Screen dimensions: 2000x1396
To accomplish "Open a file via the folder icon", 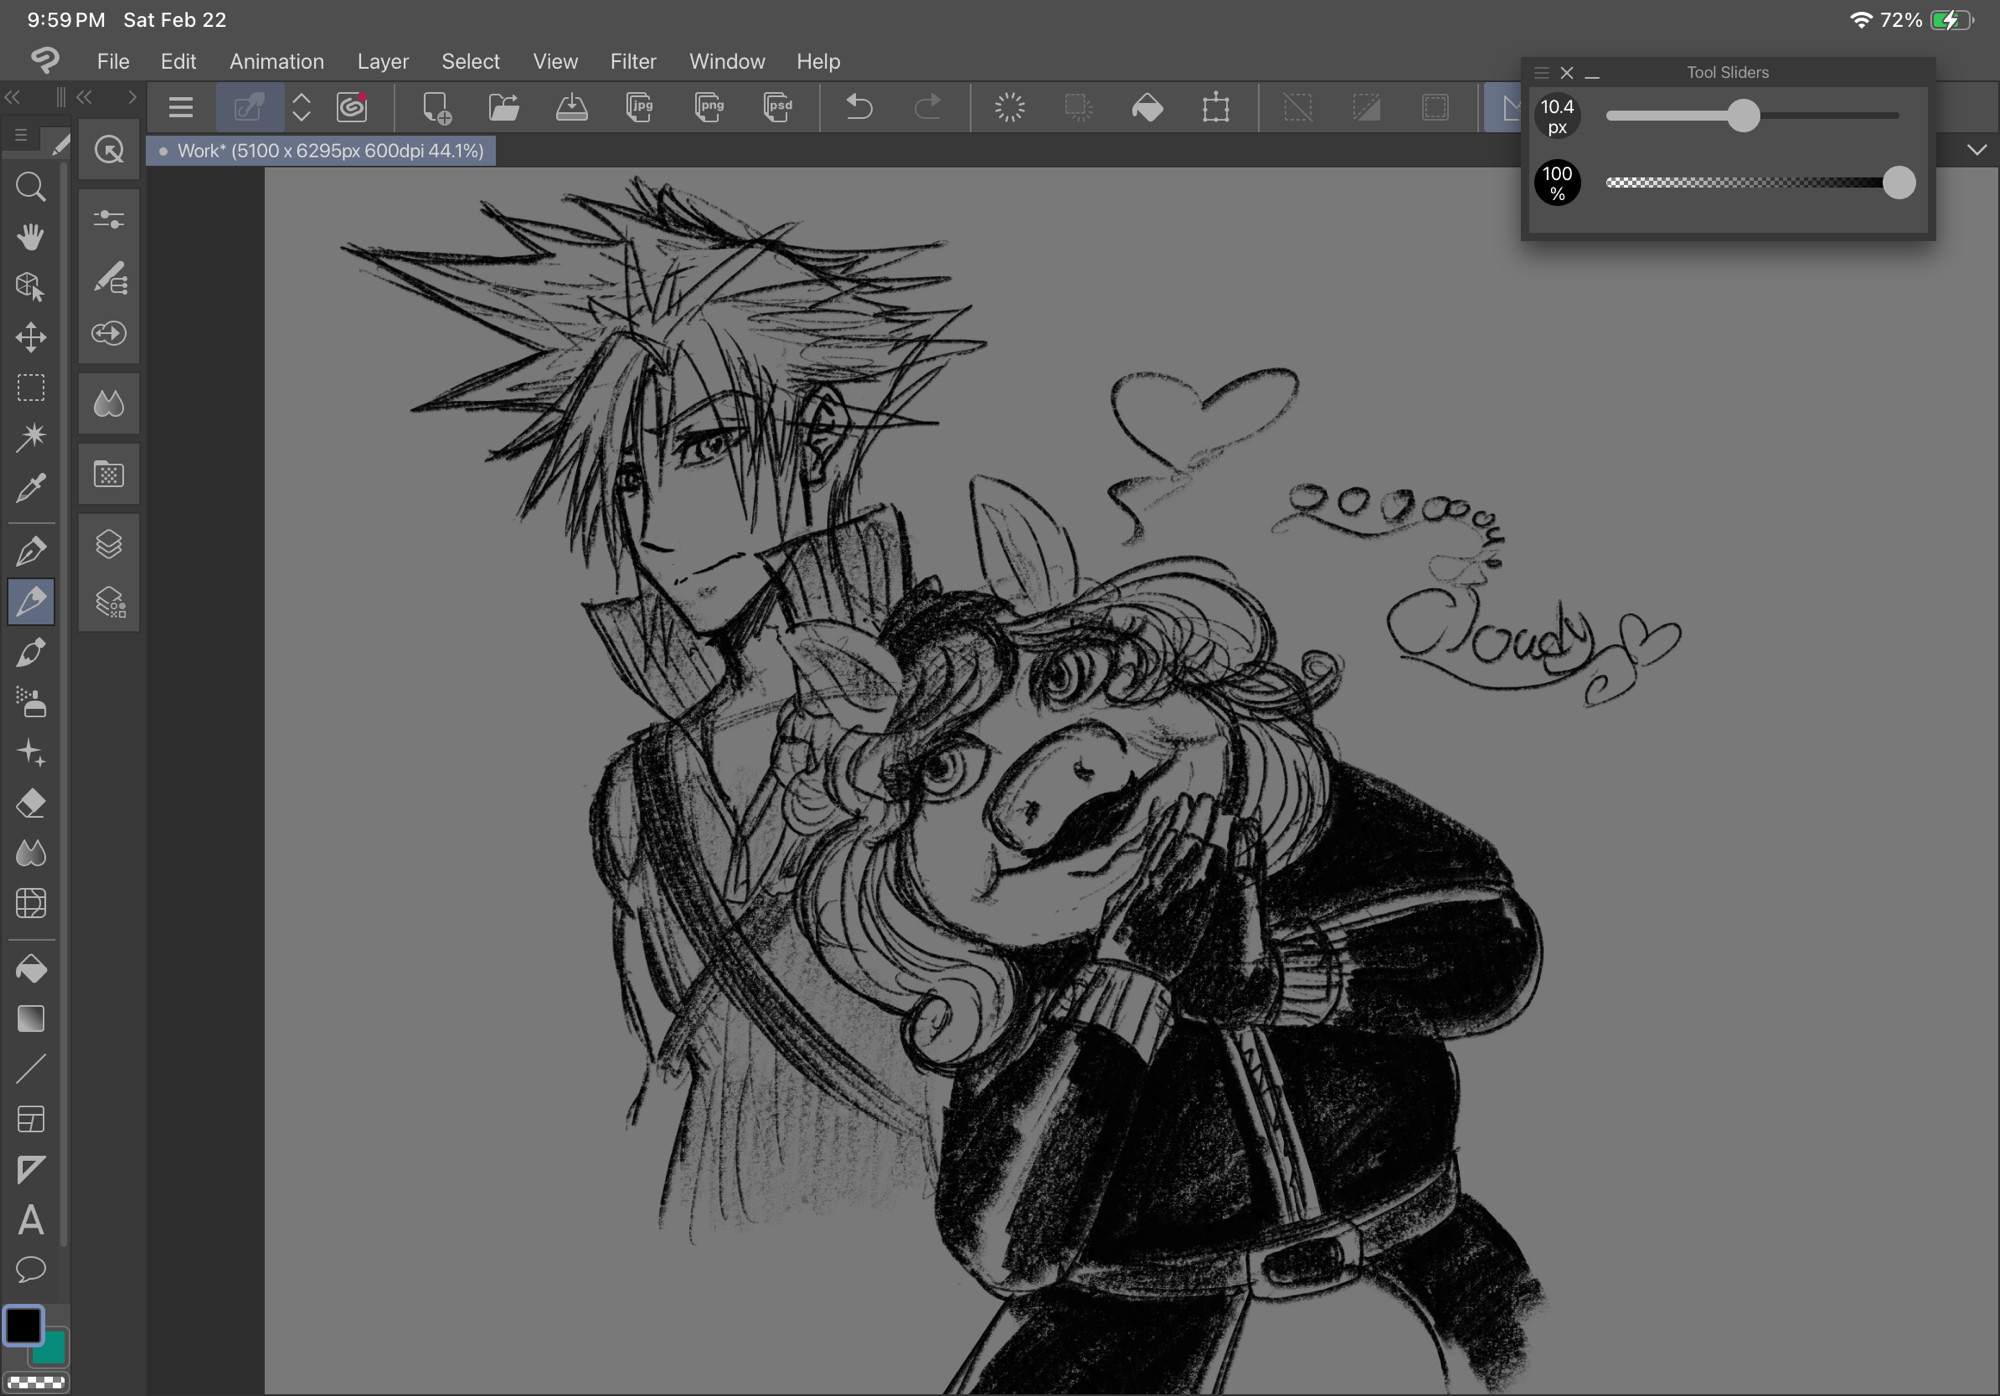I will pos(504,107).
